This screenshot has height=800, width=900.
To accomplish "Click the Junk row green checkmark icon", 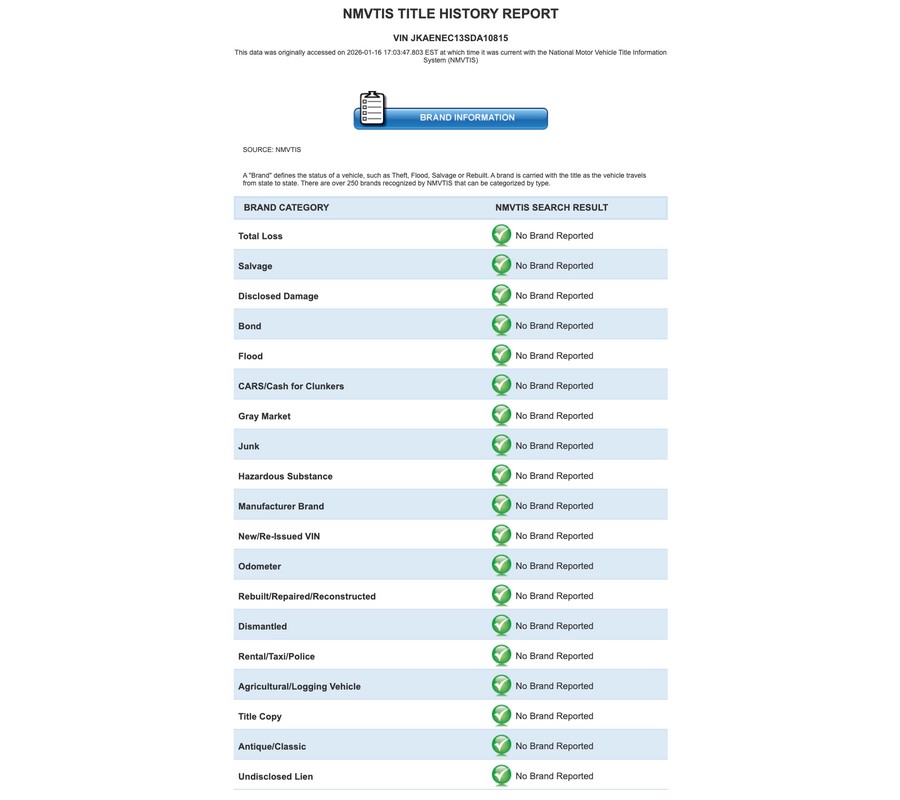I will 501,445.
